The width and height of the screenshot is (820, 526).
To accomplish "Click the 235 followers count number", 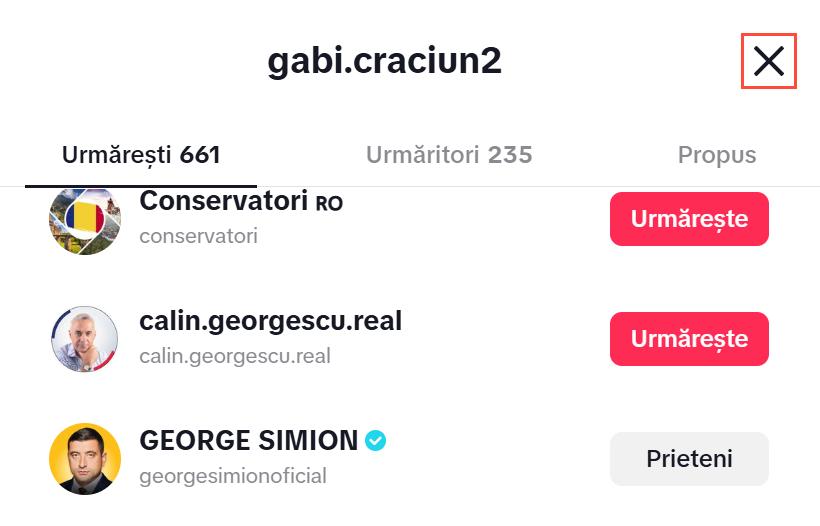I will (x=510, y=155).
